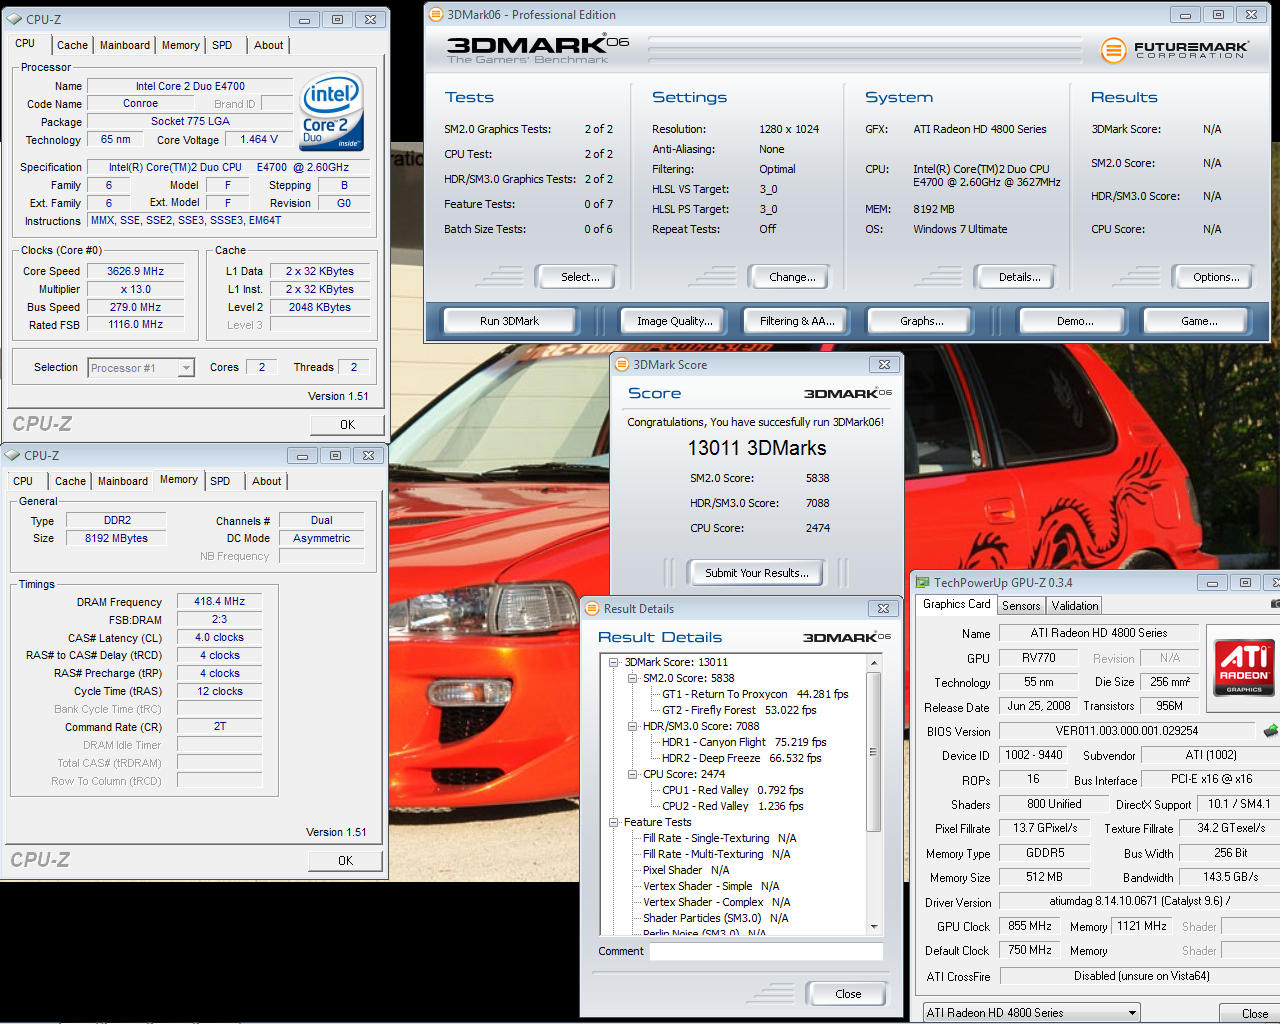Select the Graphics Card tab in GPU-Z

(x=956, y=604)
